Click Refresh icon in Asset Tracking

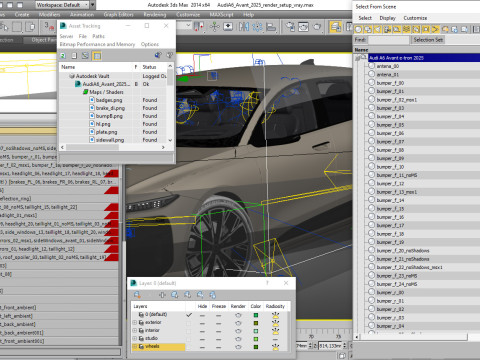tap(63, 56)
